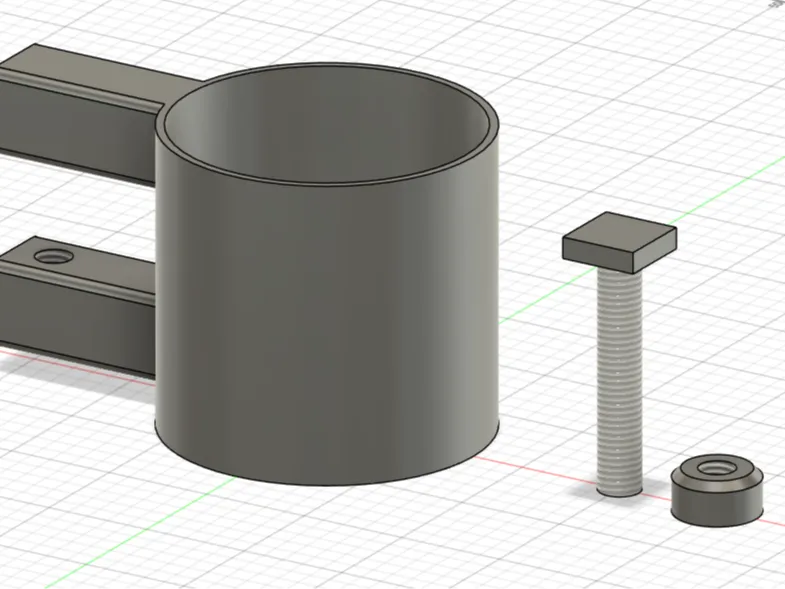Select the round nut beside the bolt
This screenshot has height=589, width=785.
click(717, 490)
